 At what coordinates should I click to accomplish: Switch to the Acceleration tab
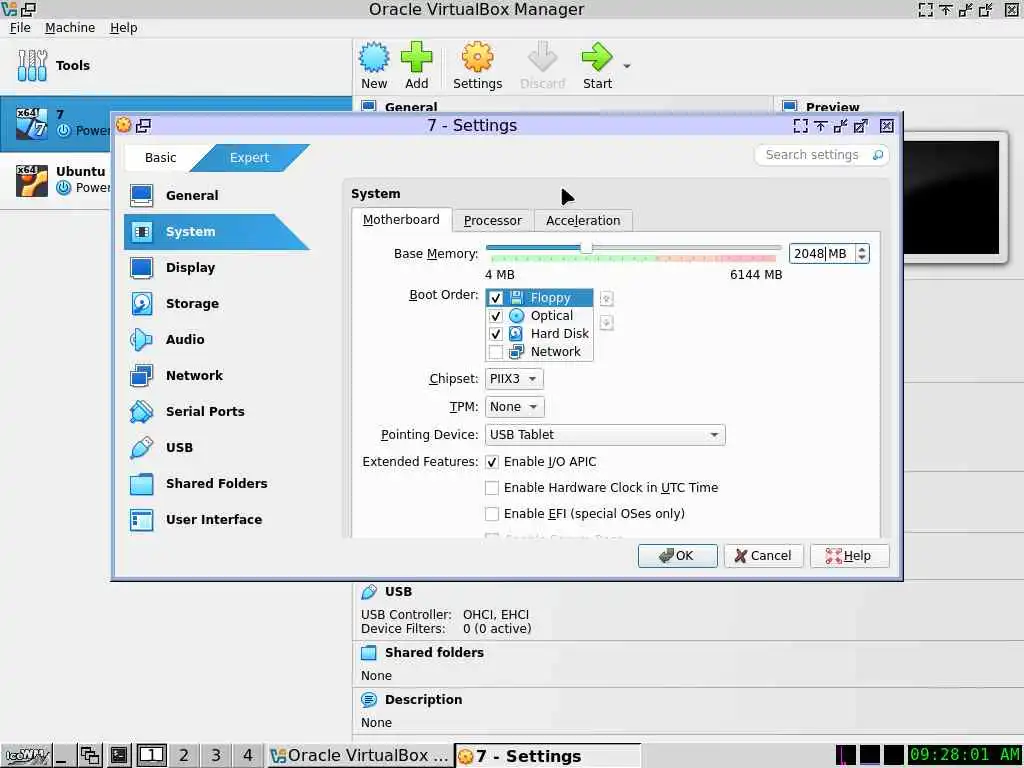click(583, 221)
